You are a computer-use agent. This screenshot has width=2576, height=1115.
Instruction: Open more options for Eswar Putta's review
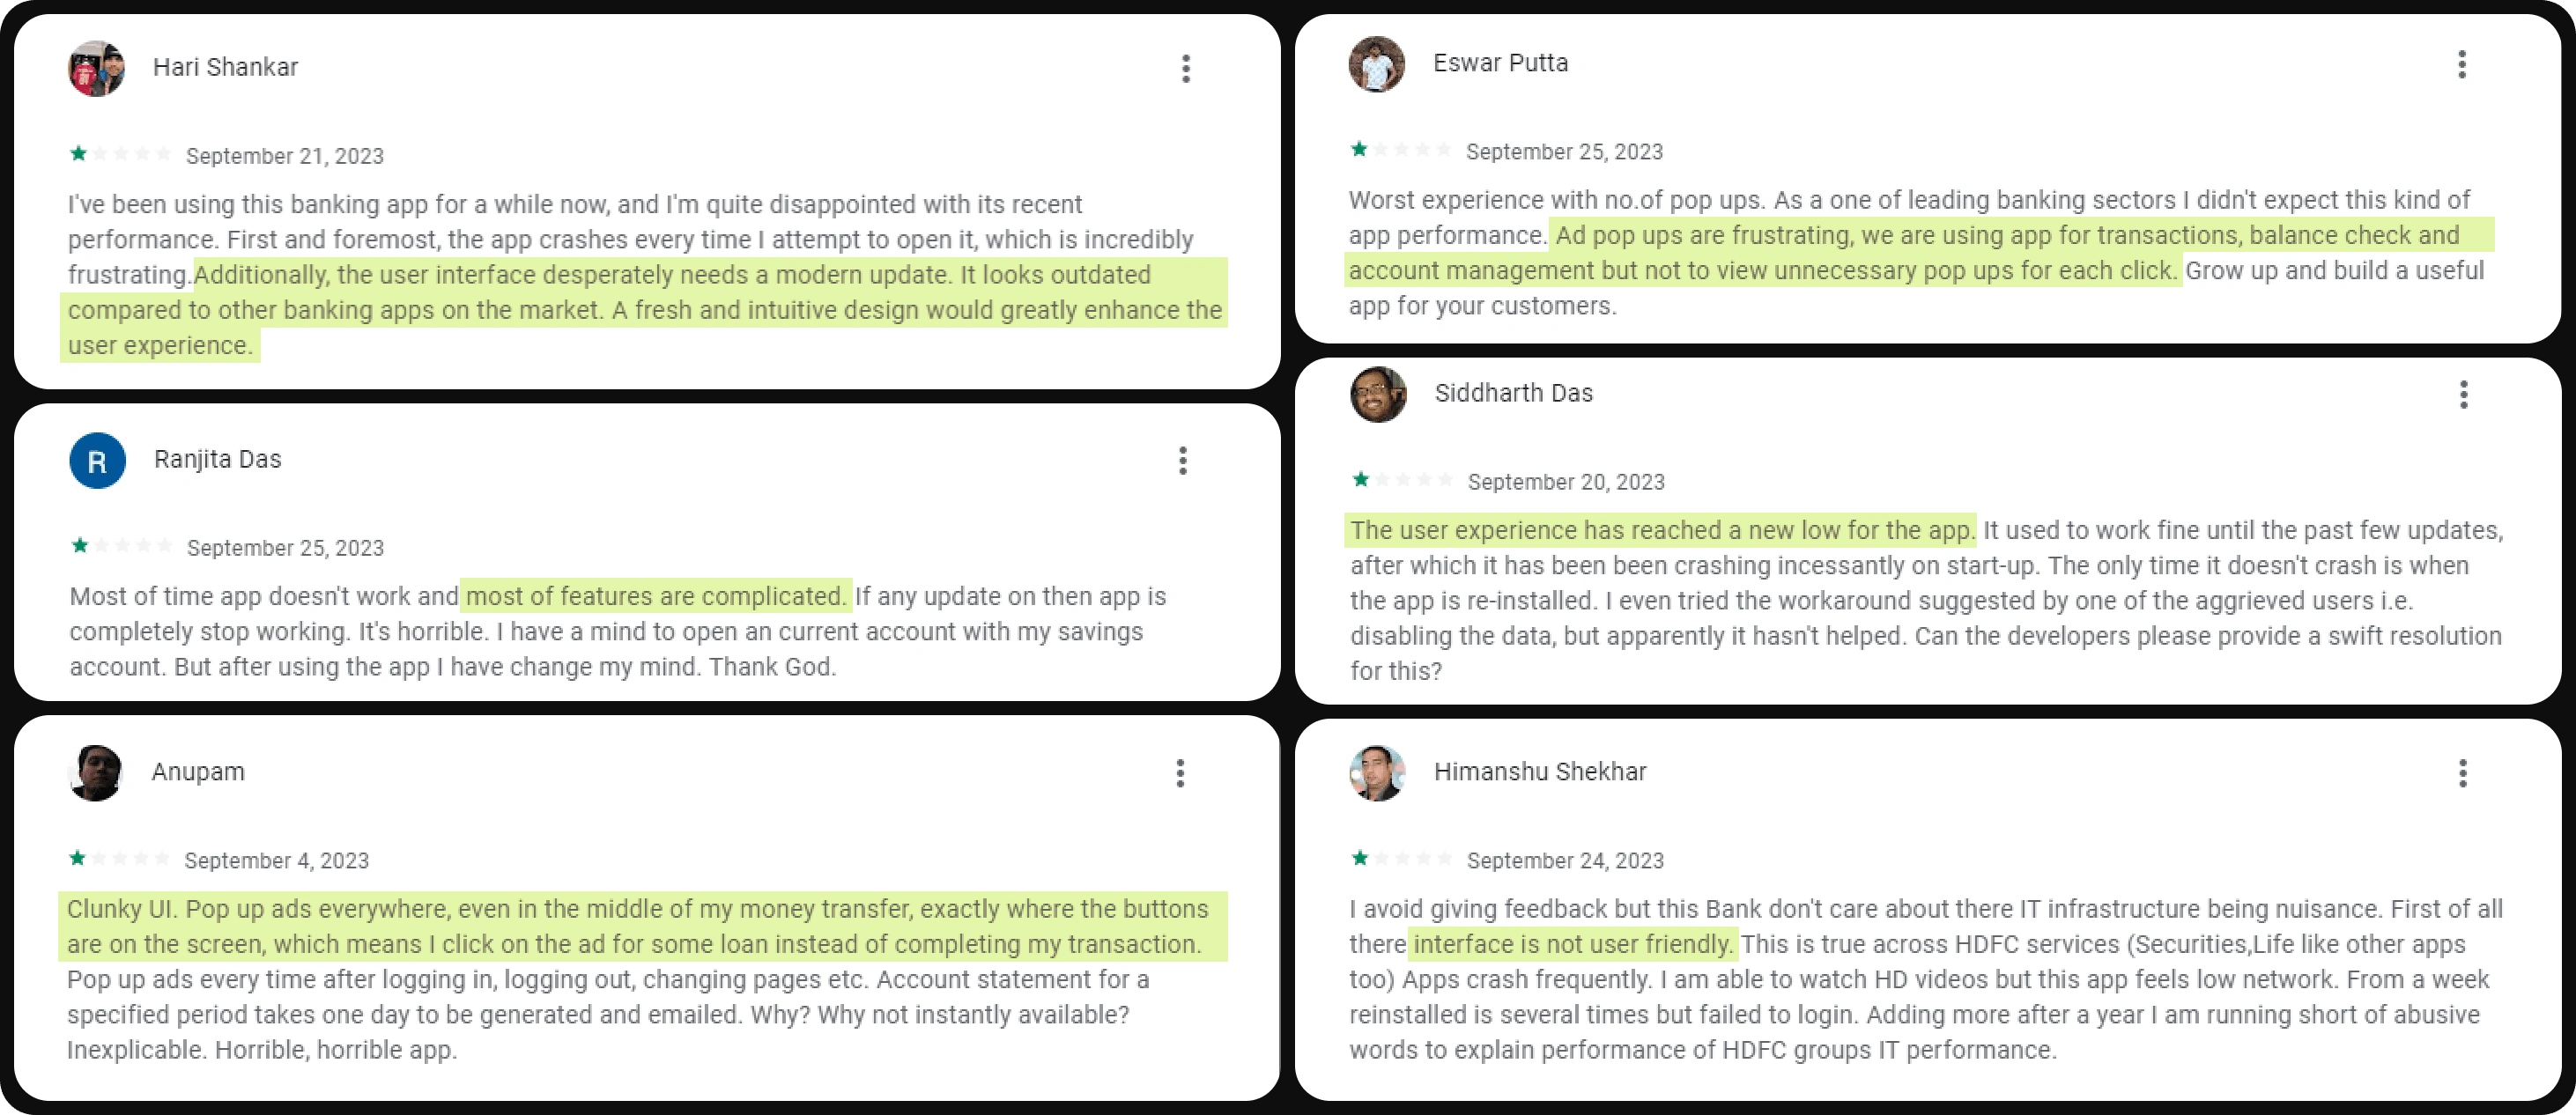2462,65
